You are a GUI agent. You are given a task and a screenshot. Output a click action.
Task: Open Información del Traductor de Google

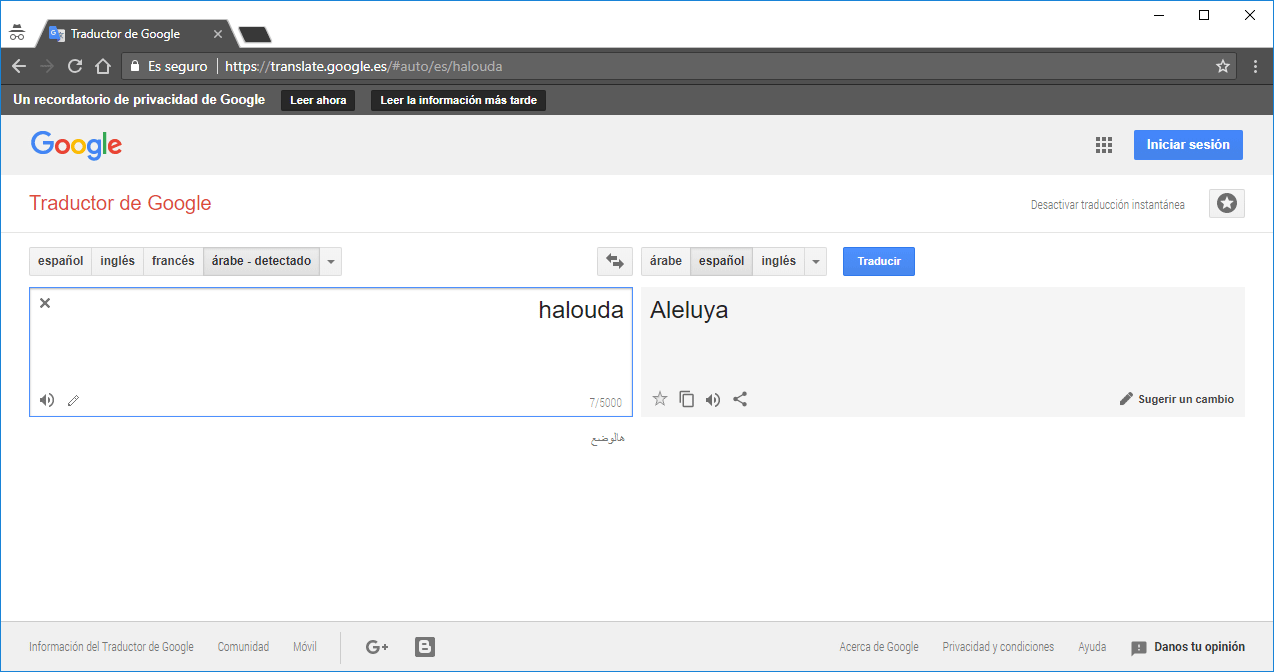point(111,647)
